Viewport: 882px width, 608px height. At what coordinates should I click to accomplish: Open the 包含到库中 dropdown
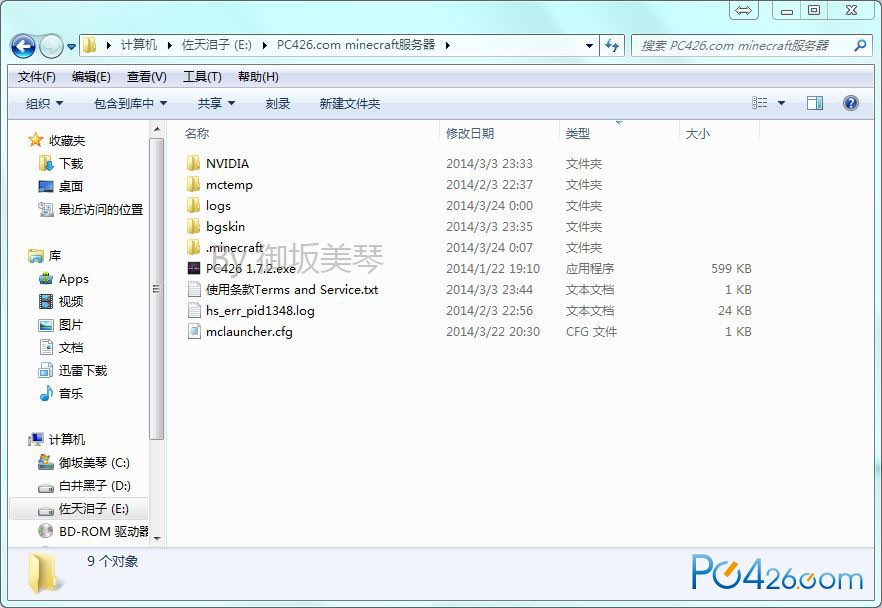point(130,103)
